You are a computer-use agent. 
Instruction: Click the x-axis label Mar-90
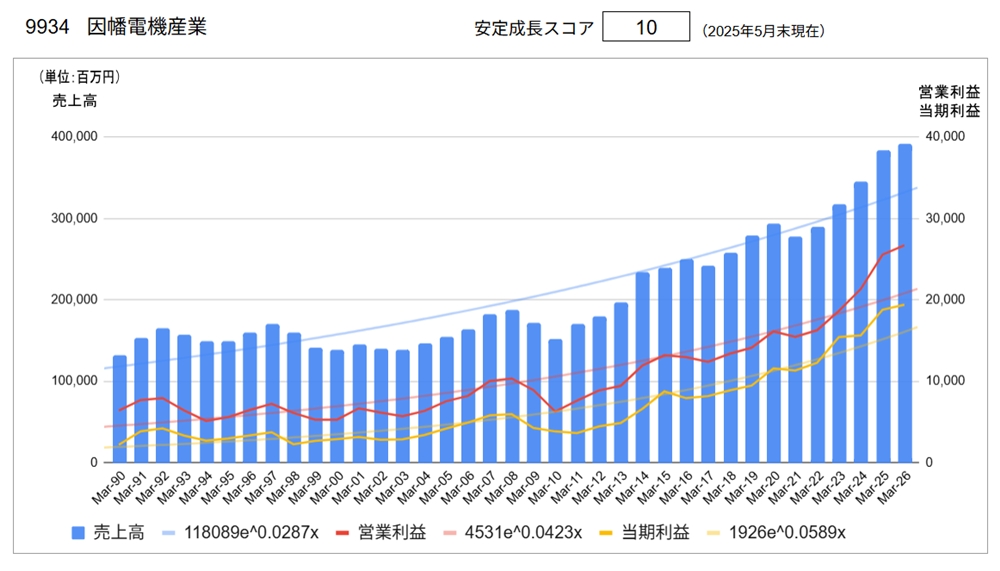pyautogui.click(x=109, y=487)
